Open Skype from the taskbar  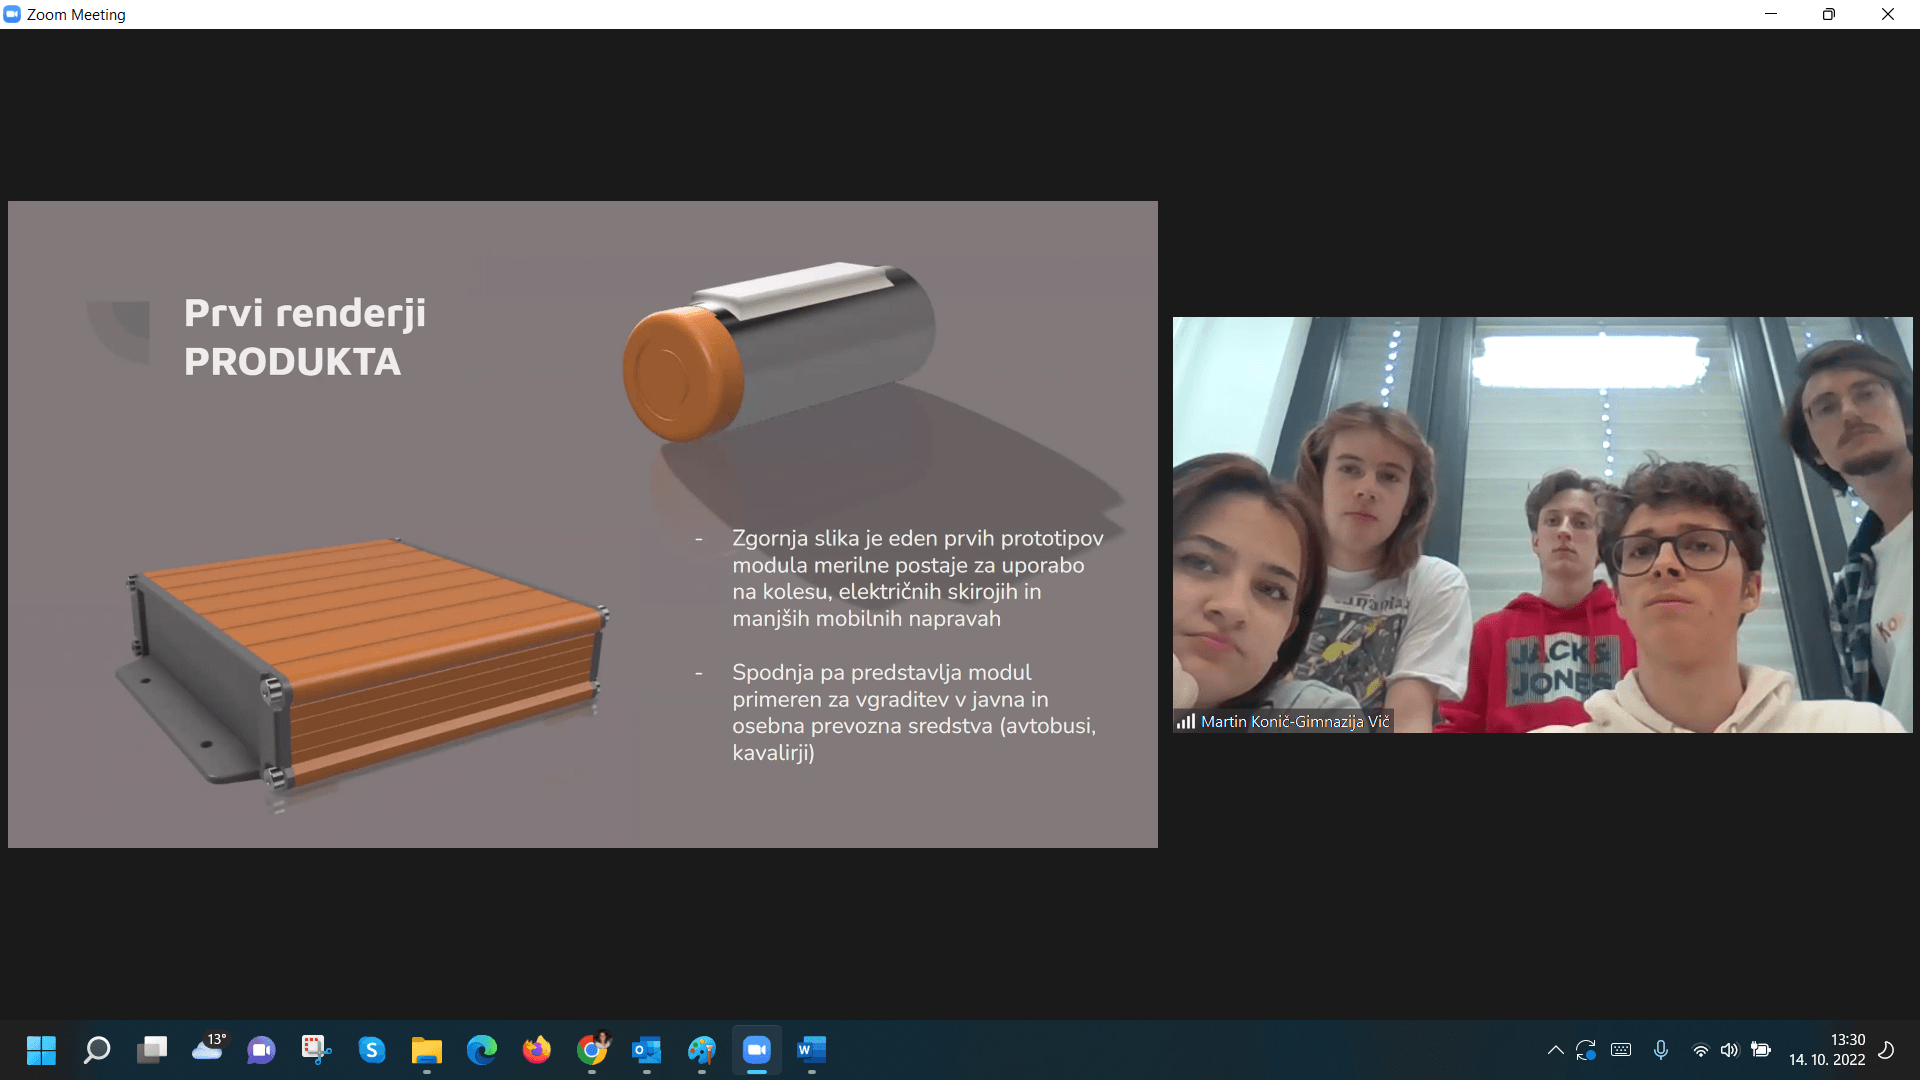coord(372,1050)
